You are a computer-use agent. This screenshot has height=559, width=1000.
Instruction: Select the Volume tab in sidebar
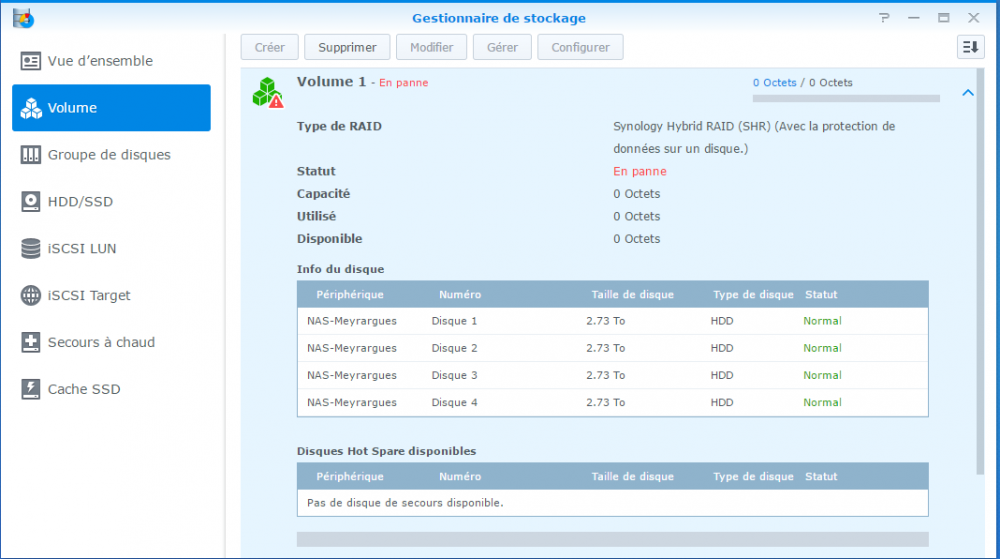pyautogui.click(x=111, y=108)
